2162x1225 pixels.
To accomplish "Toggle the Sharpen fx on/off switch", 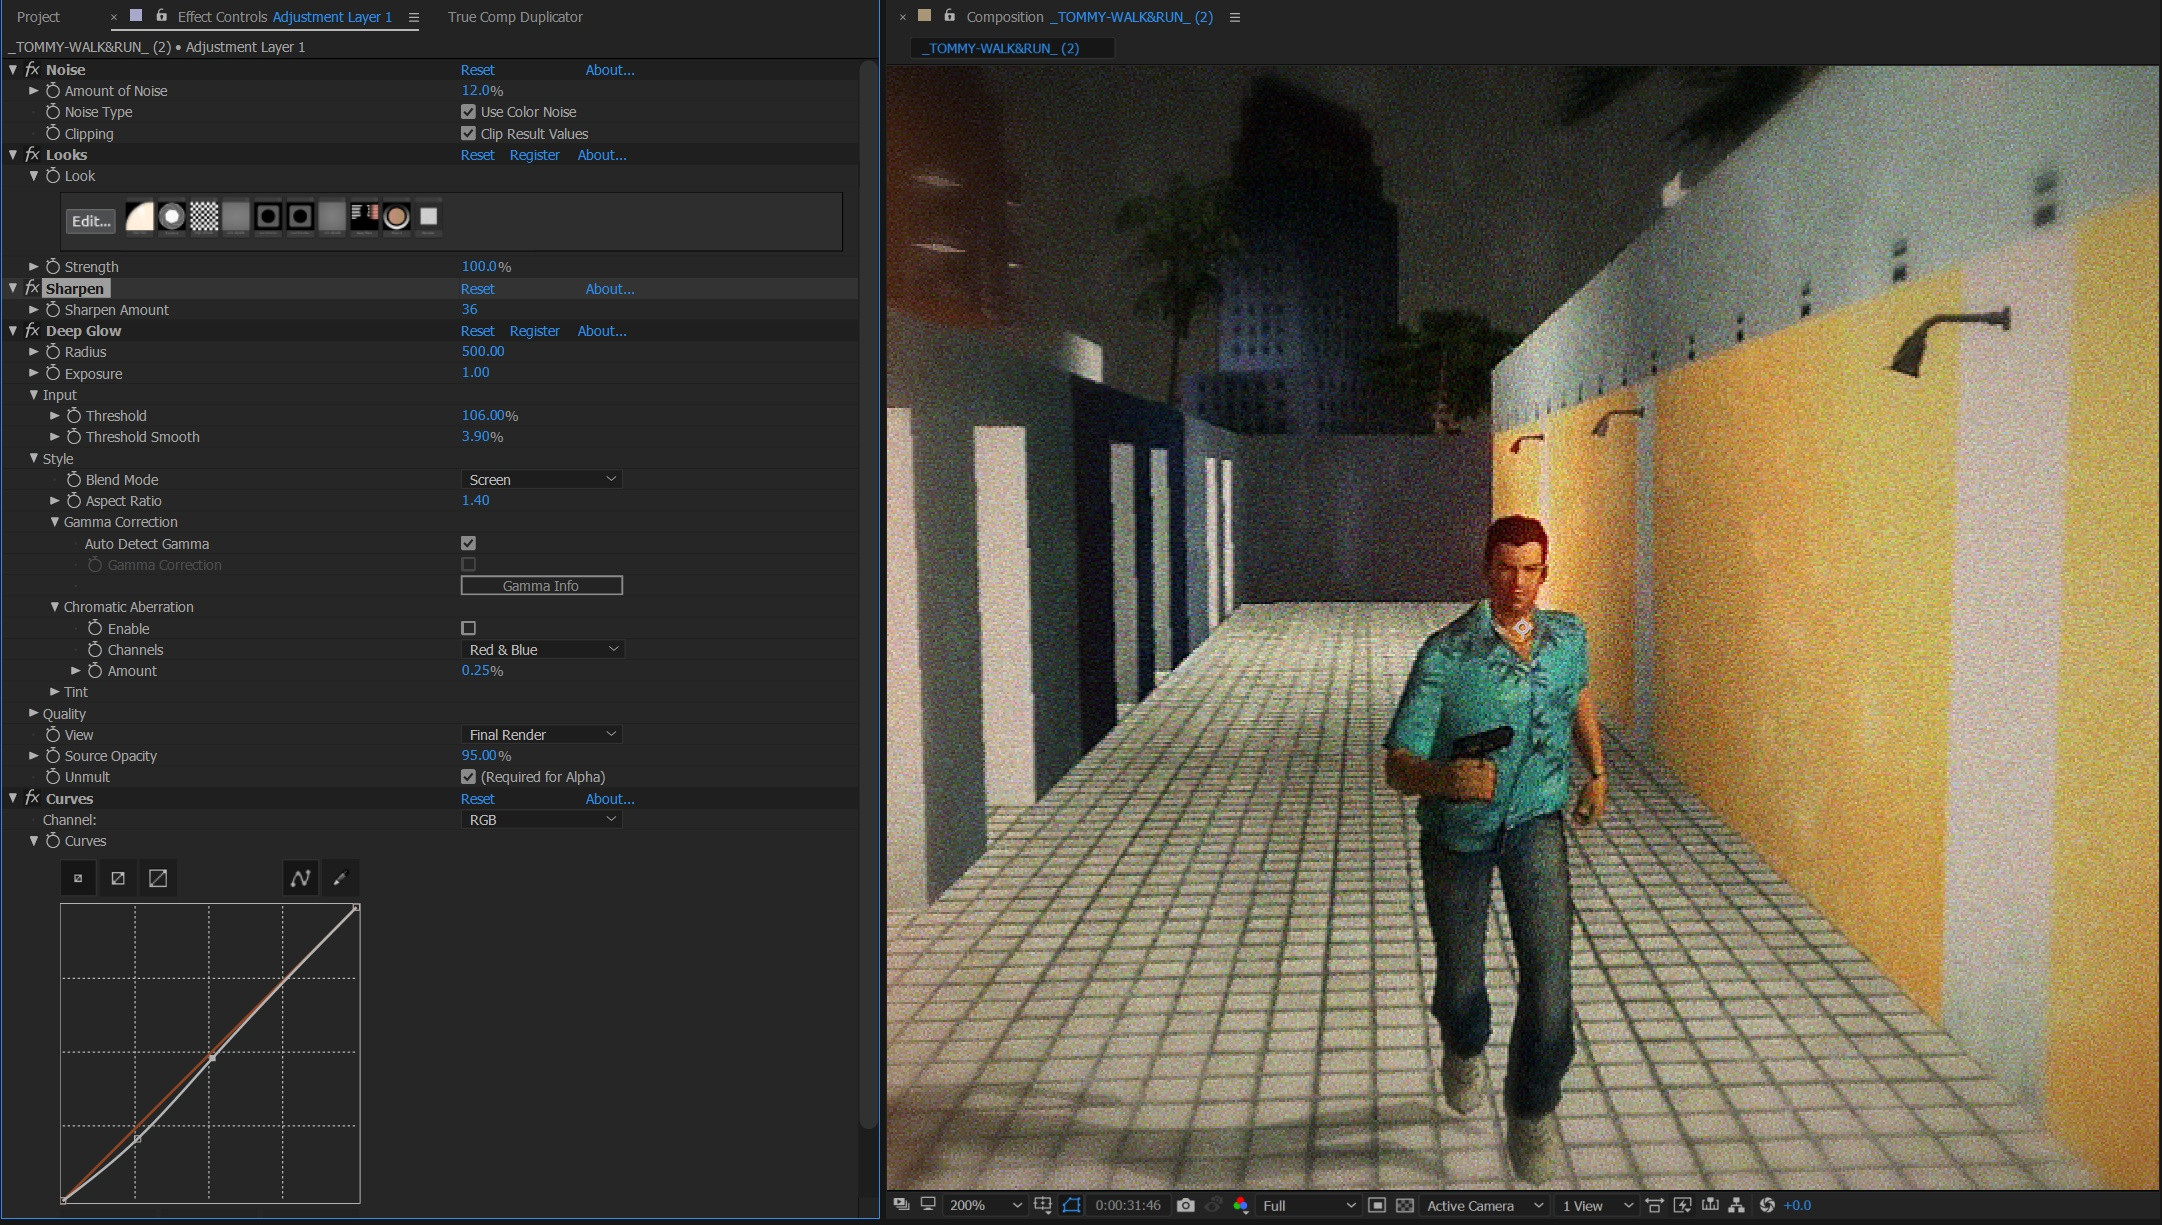I will (32, 288).
